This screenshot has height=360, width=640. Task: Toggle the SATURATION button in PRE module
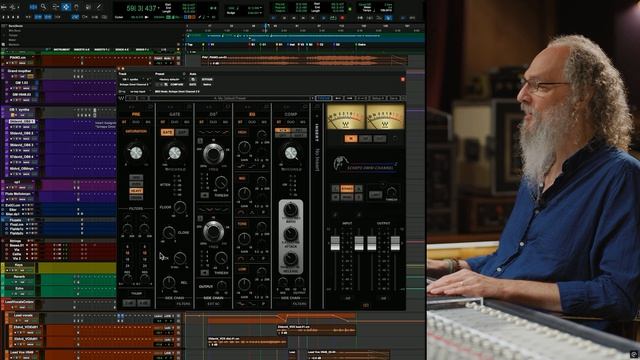[136, 132]
